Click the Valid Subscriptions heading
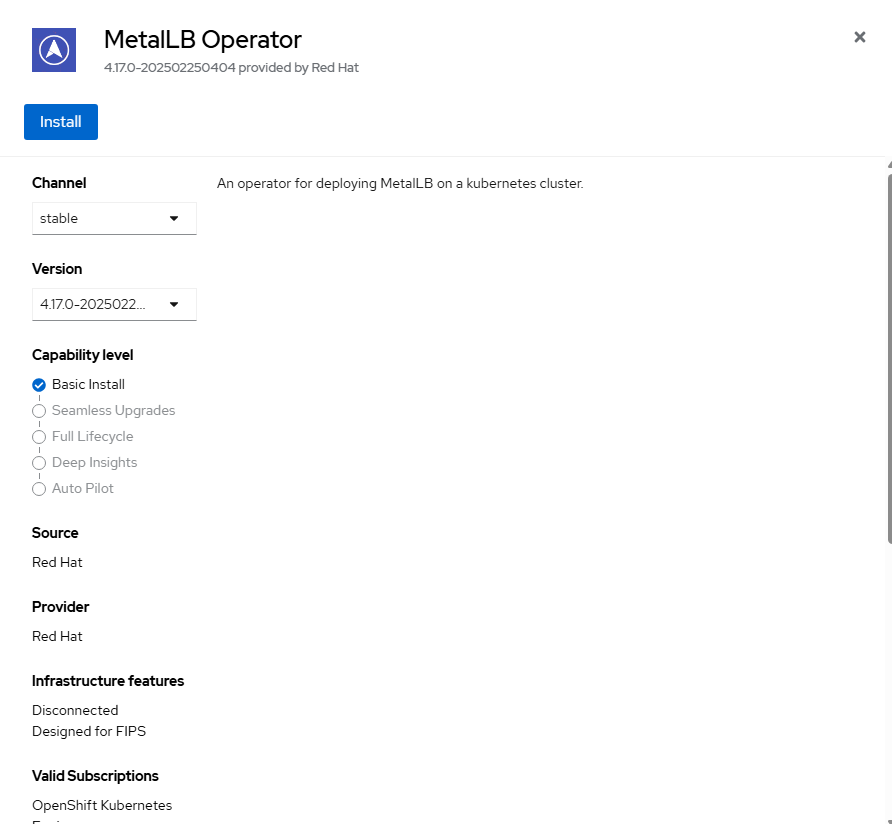This screenshot has height=824, width=892. [x=95, y=776]
